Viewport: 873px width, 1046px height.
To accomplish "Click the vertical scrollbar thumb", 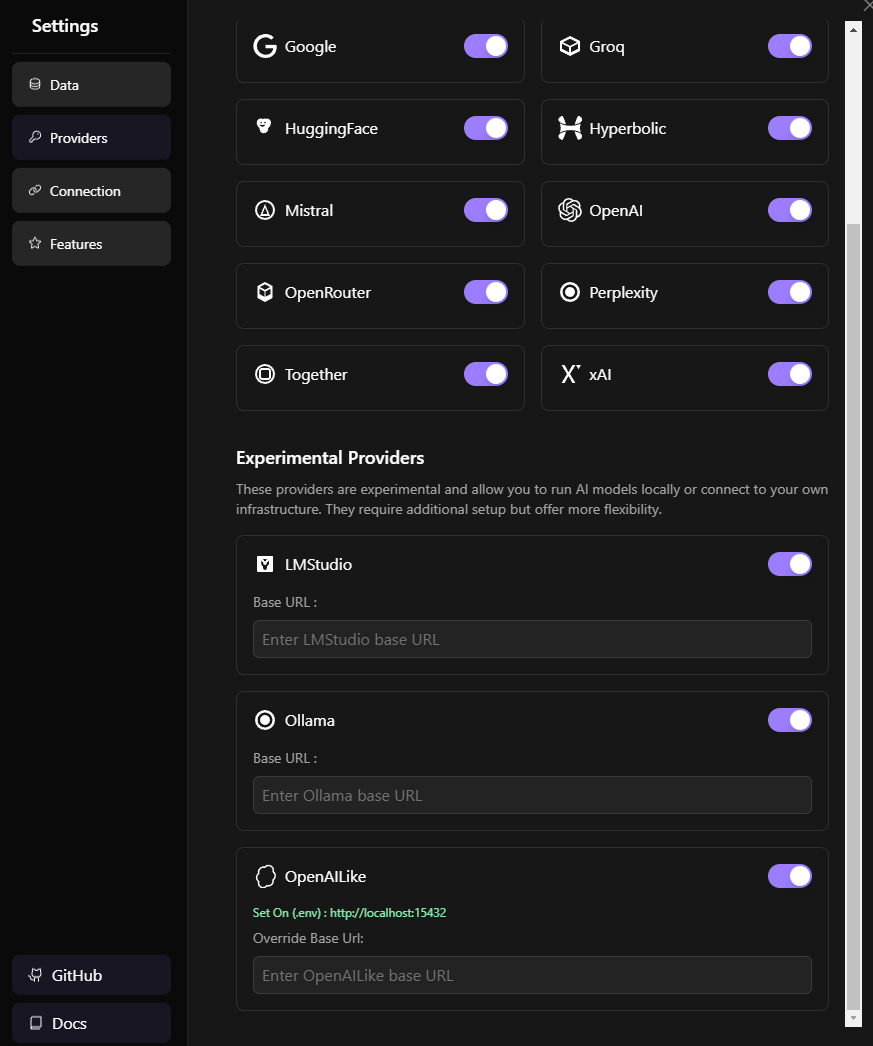I will pyautogui.click(x=853, y=617).
